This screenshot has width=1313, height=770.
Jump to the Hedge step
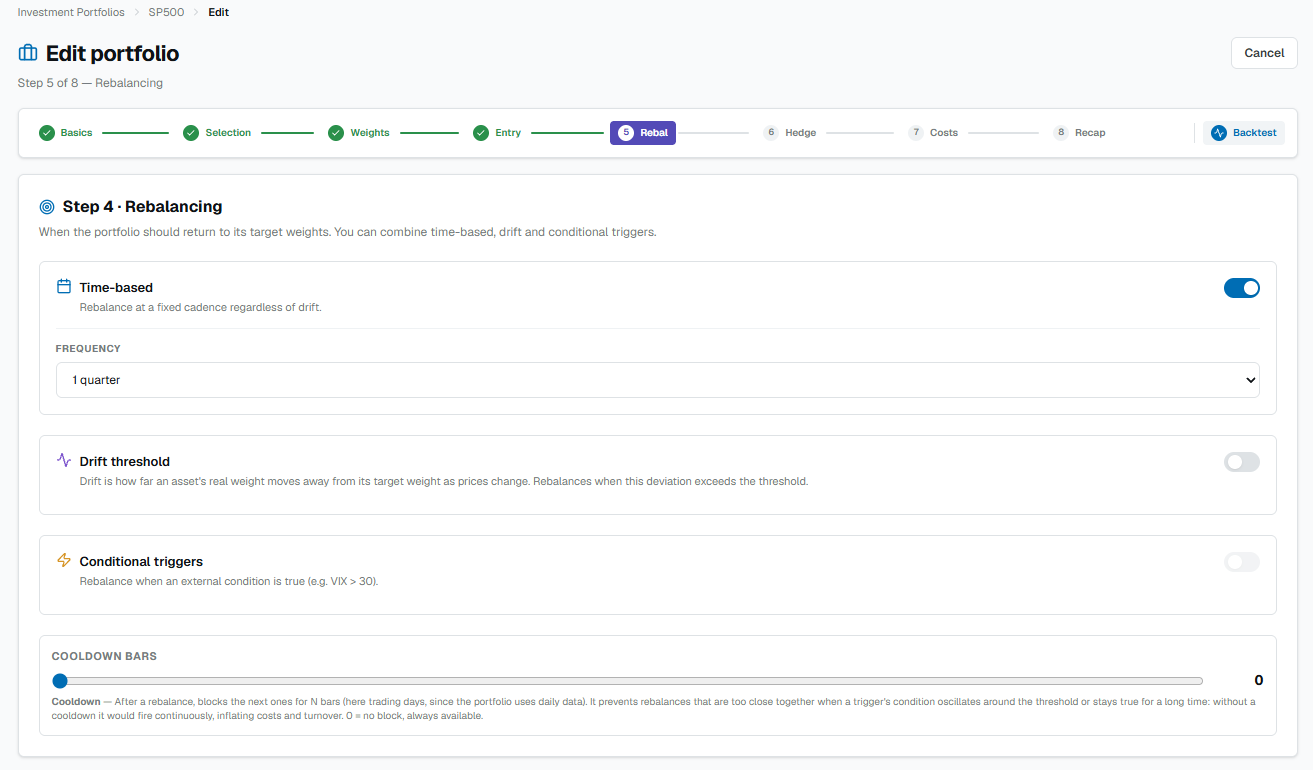point(790,133)
